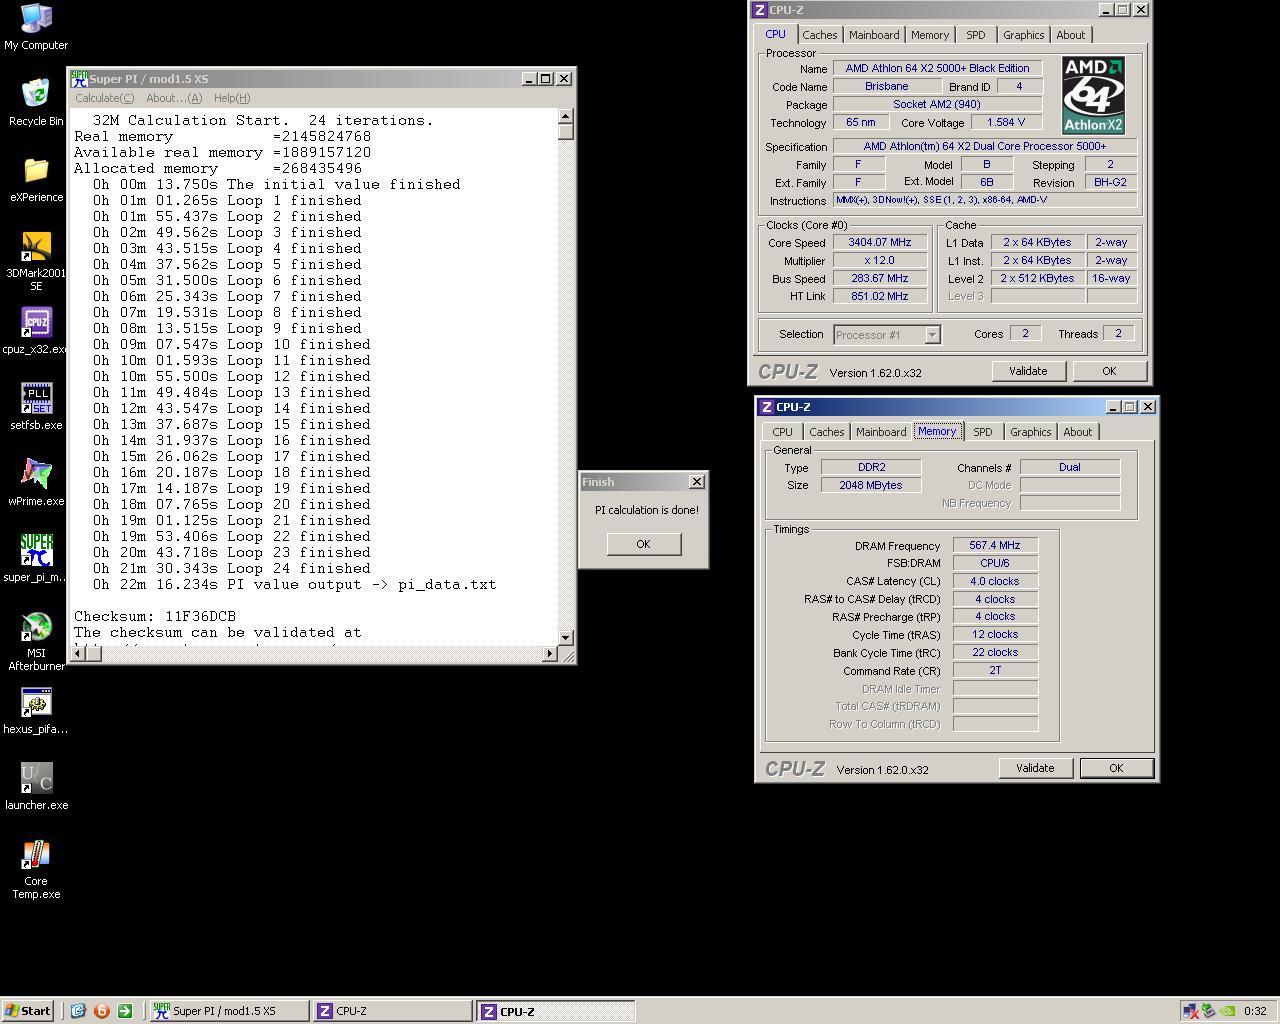Switch to first CPU-Z taskbar button
Viewport: 1280px width, 1024px height.
tap(392, 1011)
